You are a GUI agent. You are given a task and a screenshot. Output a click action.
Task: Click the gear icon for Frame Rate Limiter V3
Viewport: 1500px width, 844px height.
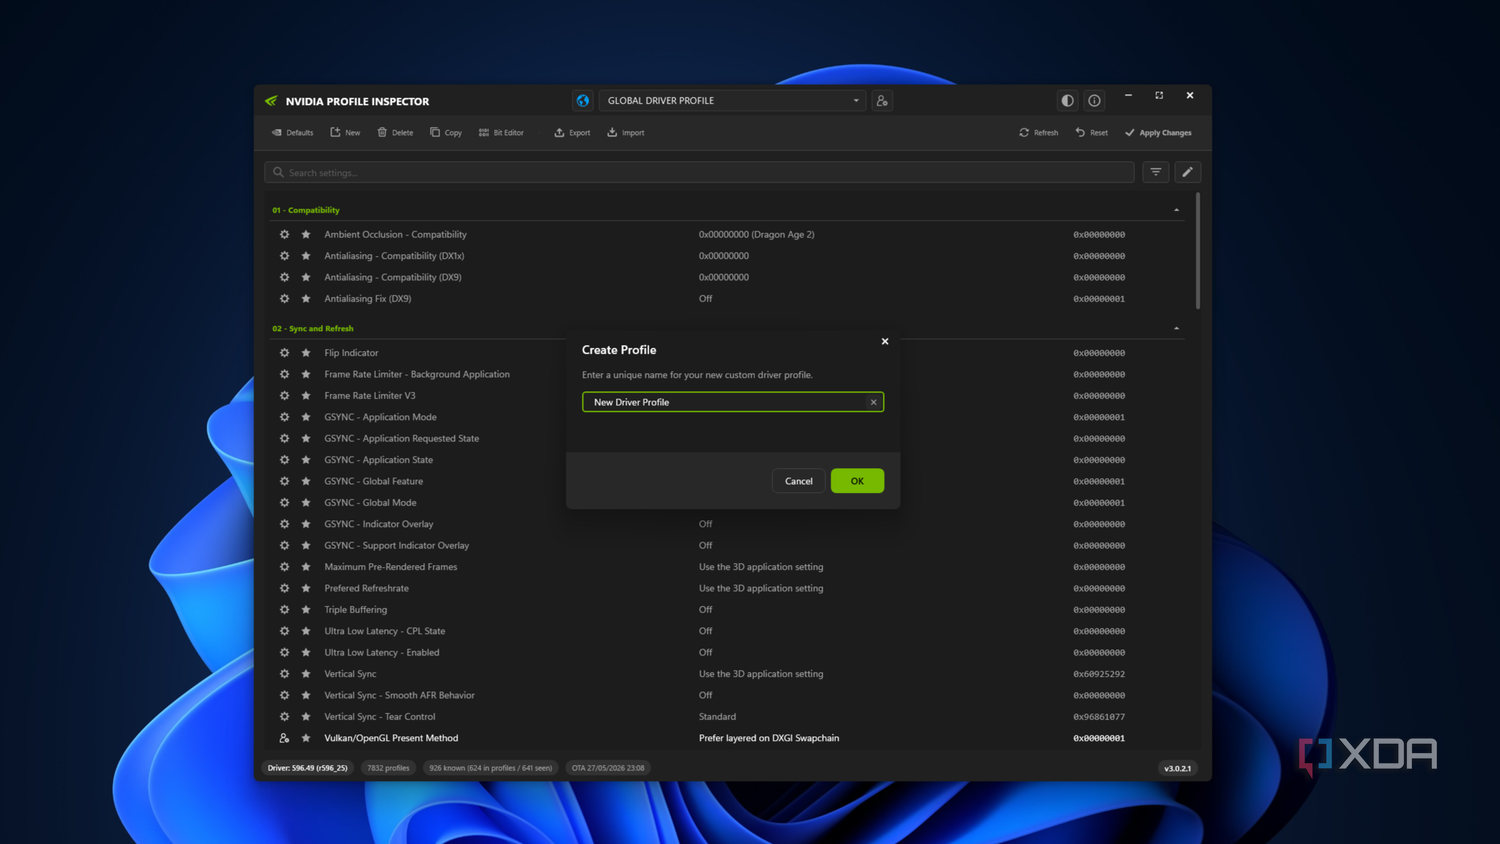(x=285, y=396)
